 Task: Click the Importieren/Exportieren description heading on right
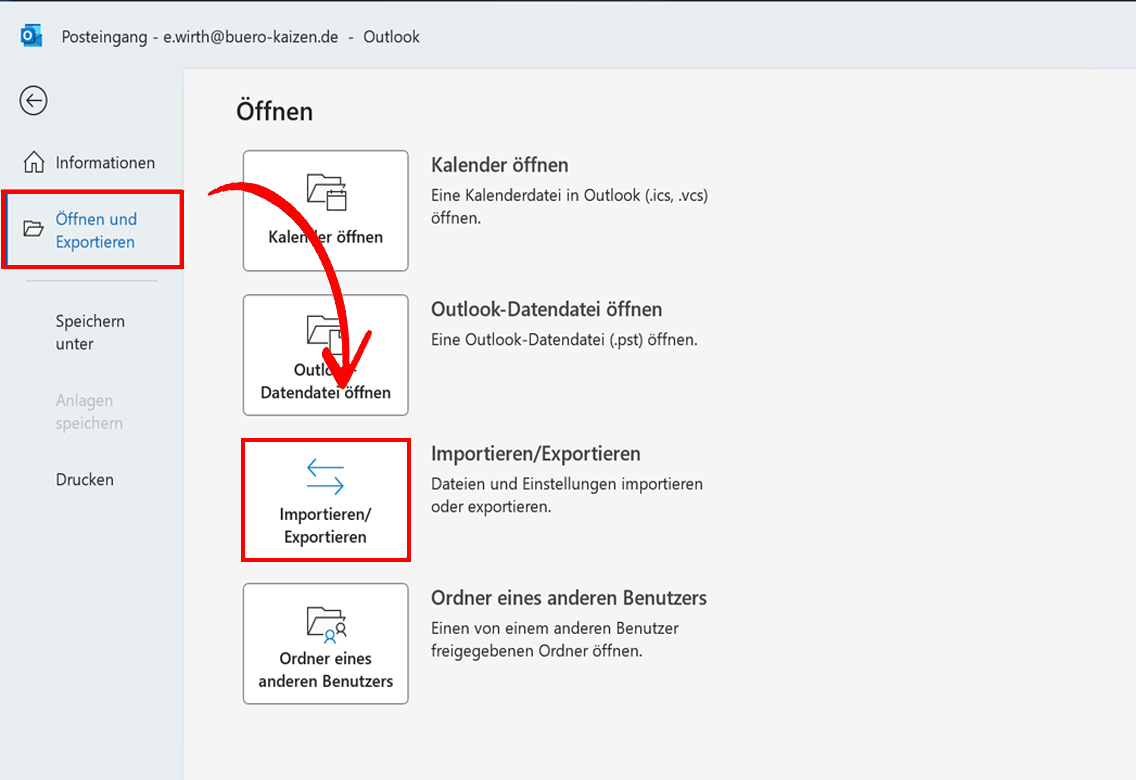(535, 454)
